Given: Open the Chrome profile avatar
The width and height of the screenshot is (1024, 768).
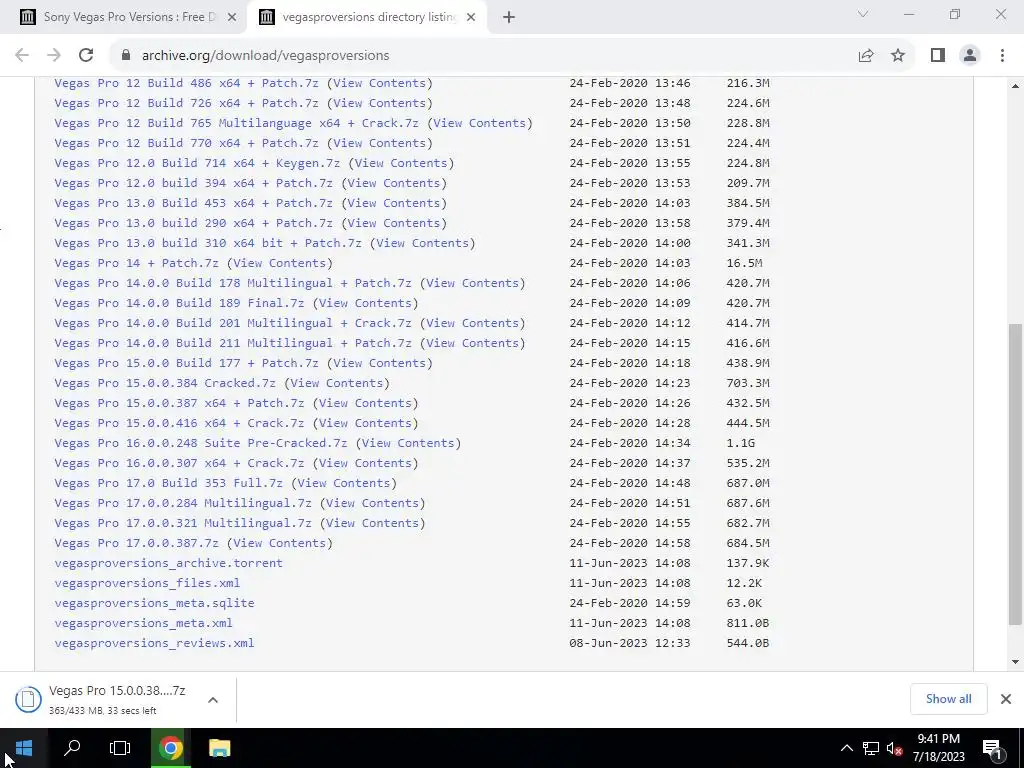Looking at the screenshot, I should coord(970,56).
